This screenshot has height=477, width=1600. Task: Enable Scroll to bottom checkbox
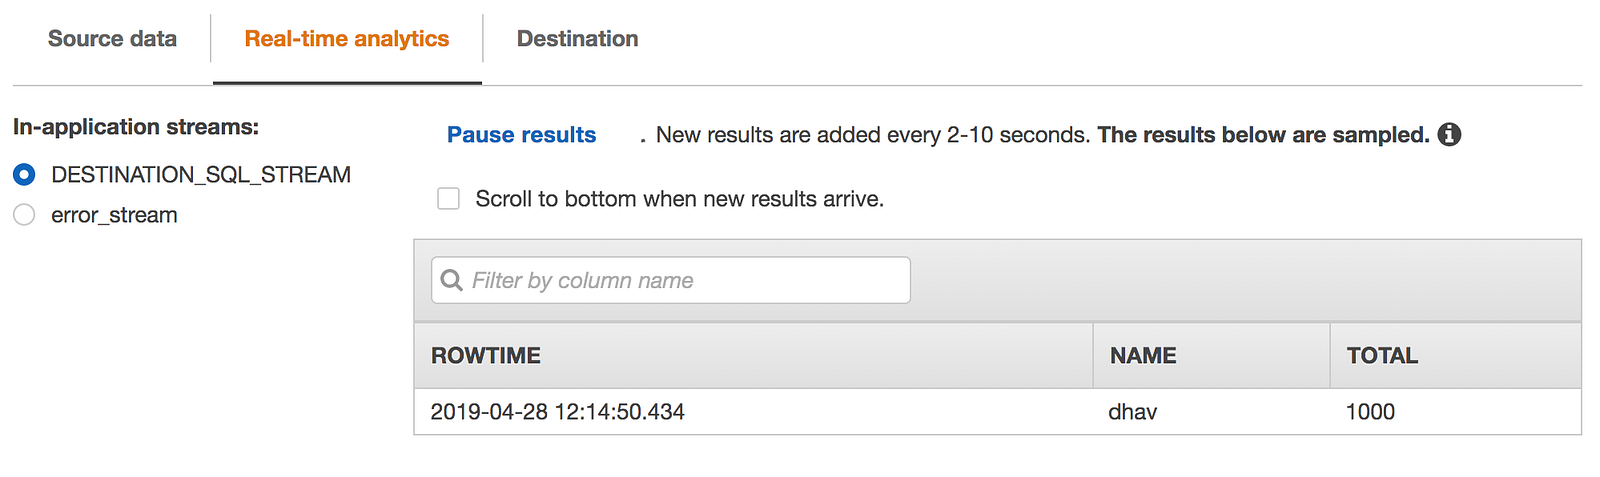pyautogui.click(x=449, y=199)
